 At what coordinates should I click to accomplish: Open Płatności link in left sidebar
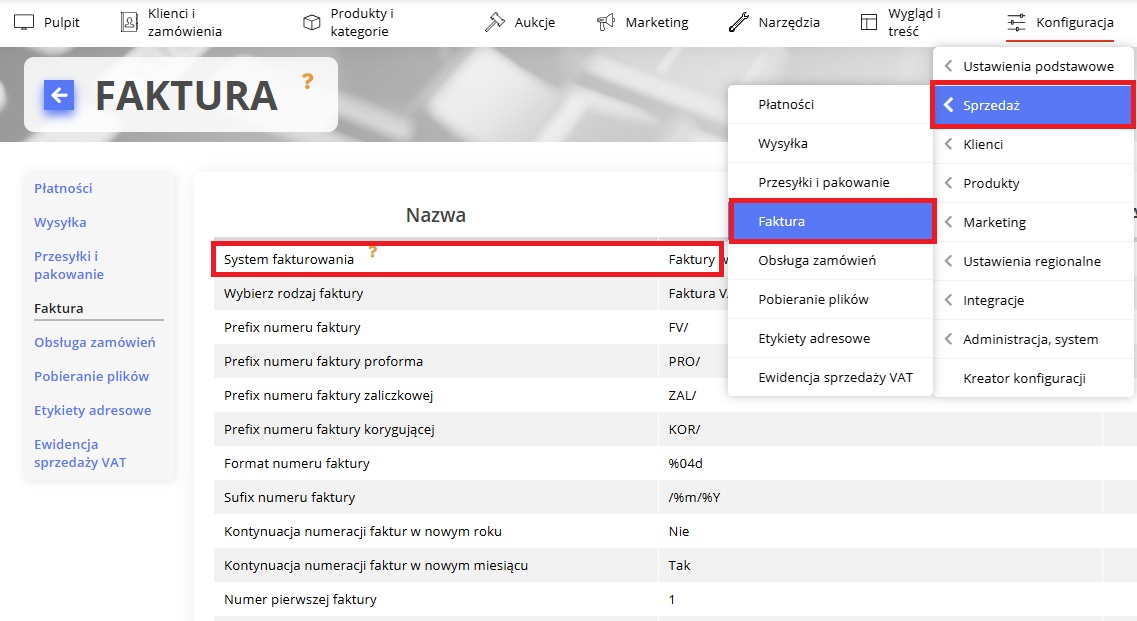[63, 189]
